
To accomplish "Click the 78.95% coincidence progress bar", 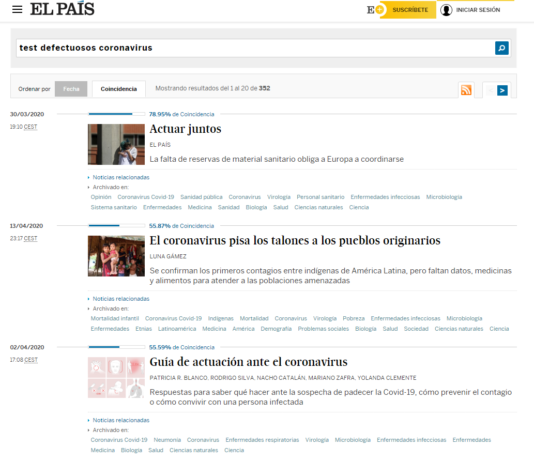I will [x=116, y=114].
